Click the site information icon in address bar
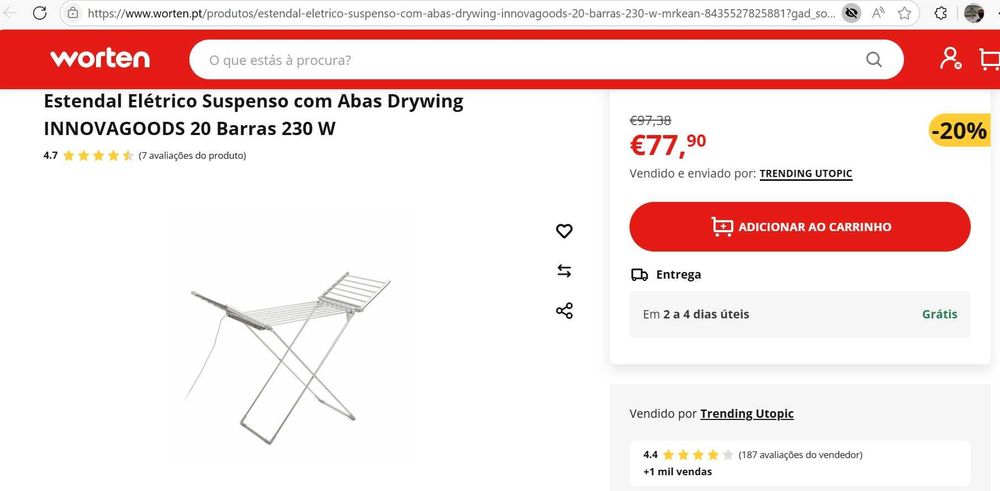The image size is (1000, 491). [x=72, y=14]
